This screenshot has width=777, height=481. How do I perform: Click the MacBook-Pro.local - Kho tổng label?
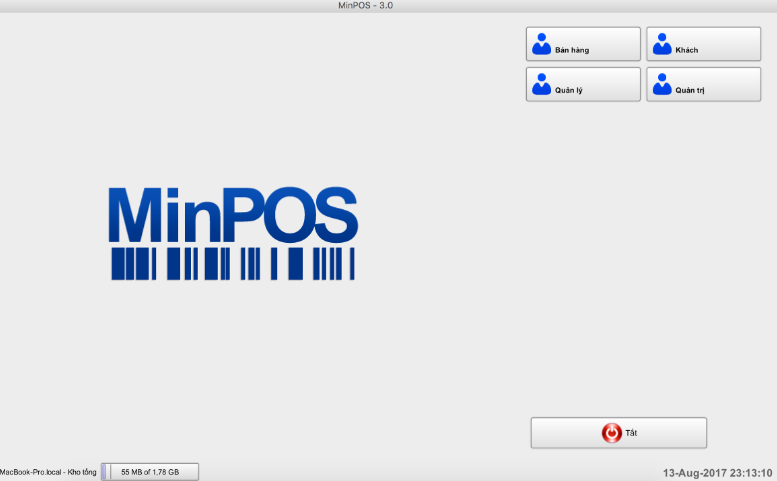point(48,472)
